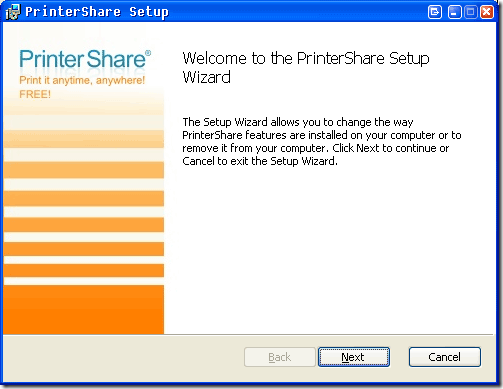Minimize the PrinterShare Setup window

click(454, 12)
